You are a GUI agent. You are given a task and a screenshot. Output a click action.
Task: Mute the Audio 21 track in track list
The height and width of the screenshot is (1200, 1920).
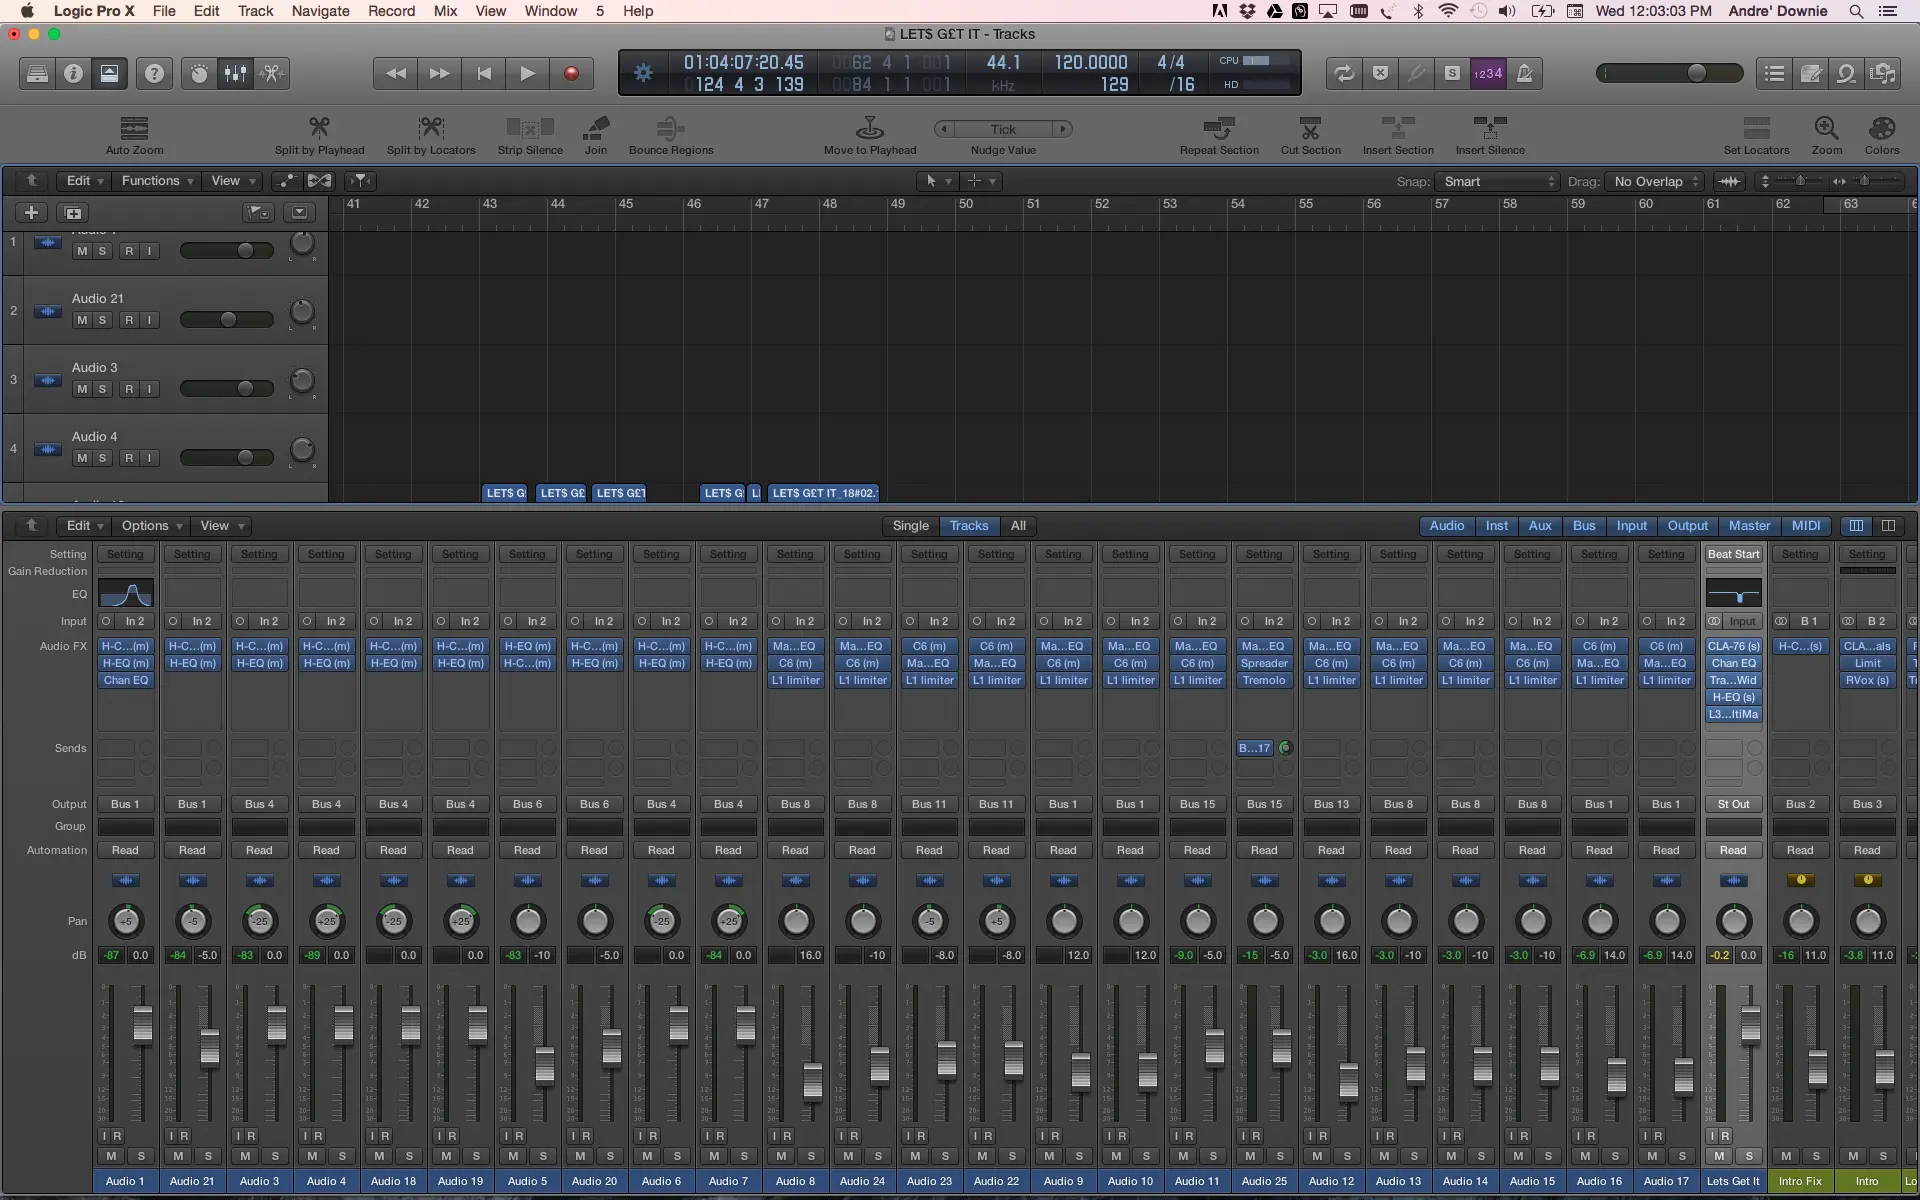click(82, 320)
